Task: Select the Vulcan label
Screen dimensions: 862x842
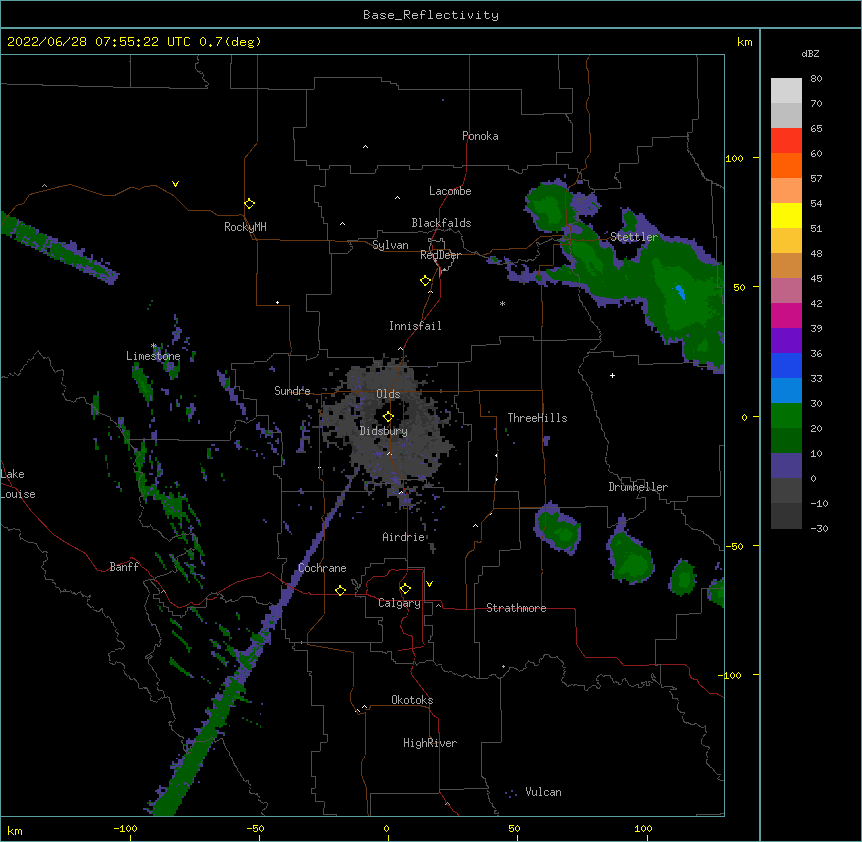Action: coord(543,792)
